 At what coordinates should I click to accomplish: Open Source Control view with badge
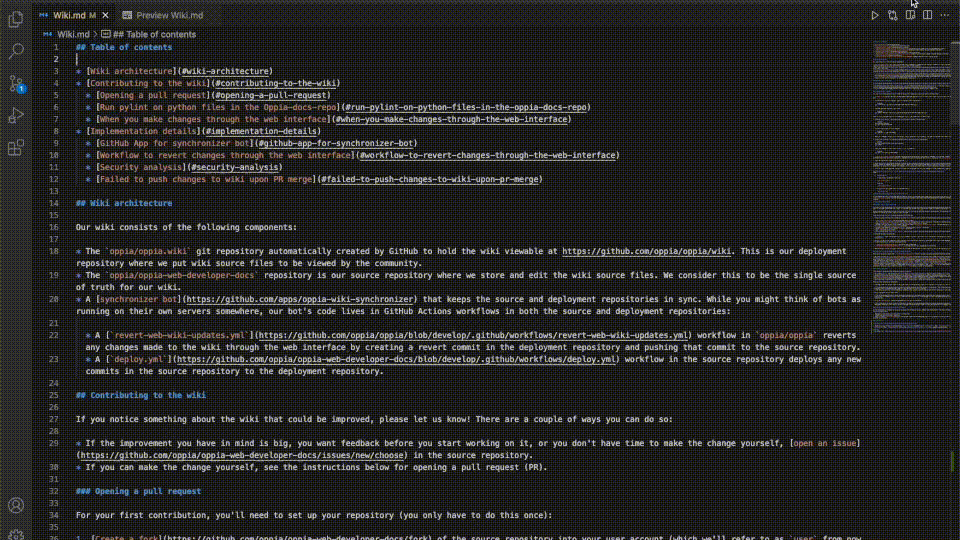click(16, 83)
